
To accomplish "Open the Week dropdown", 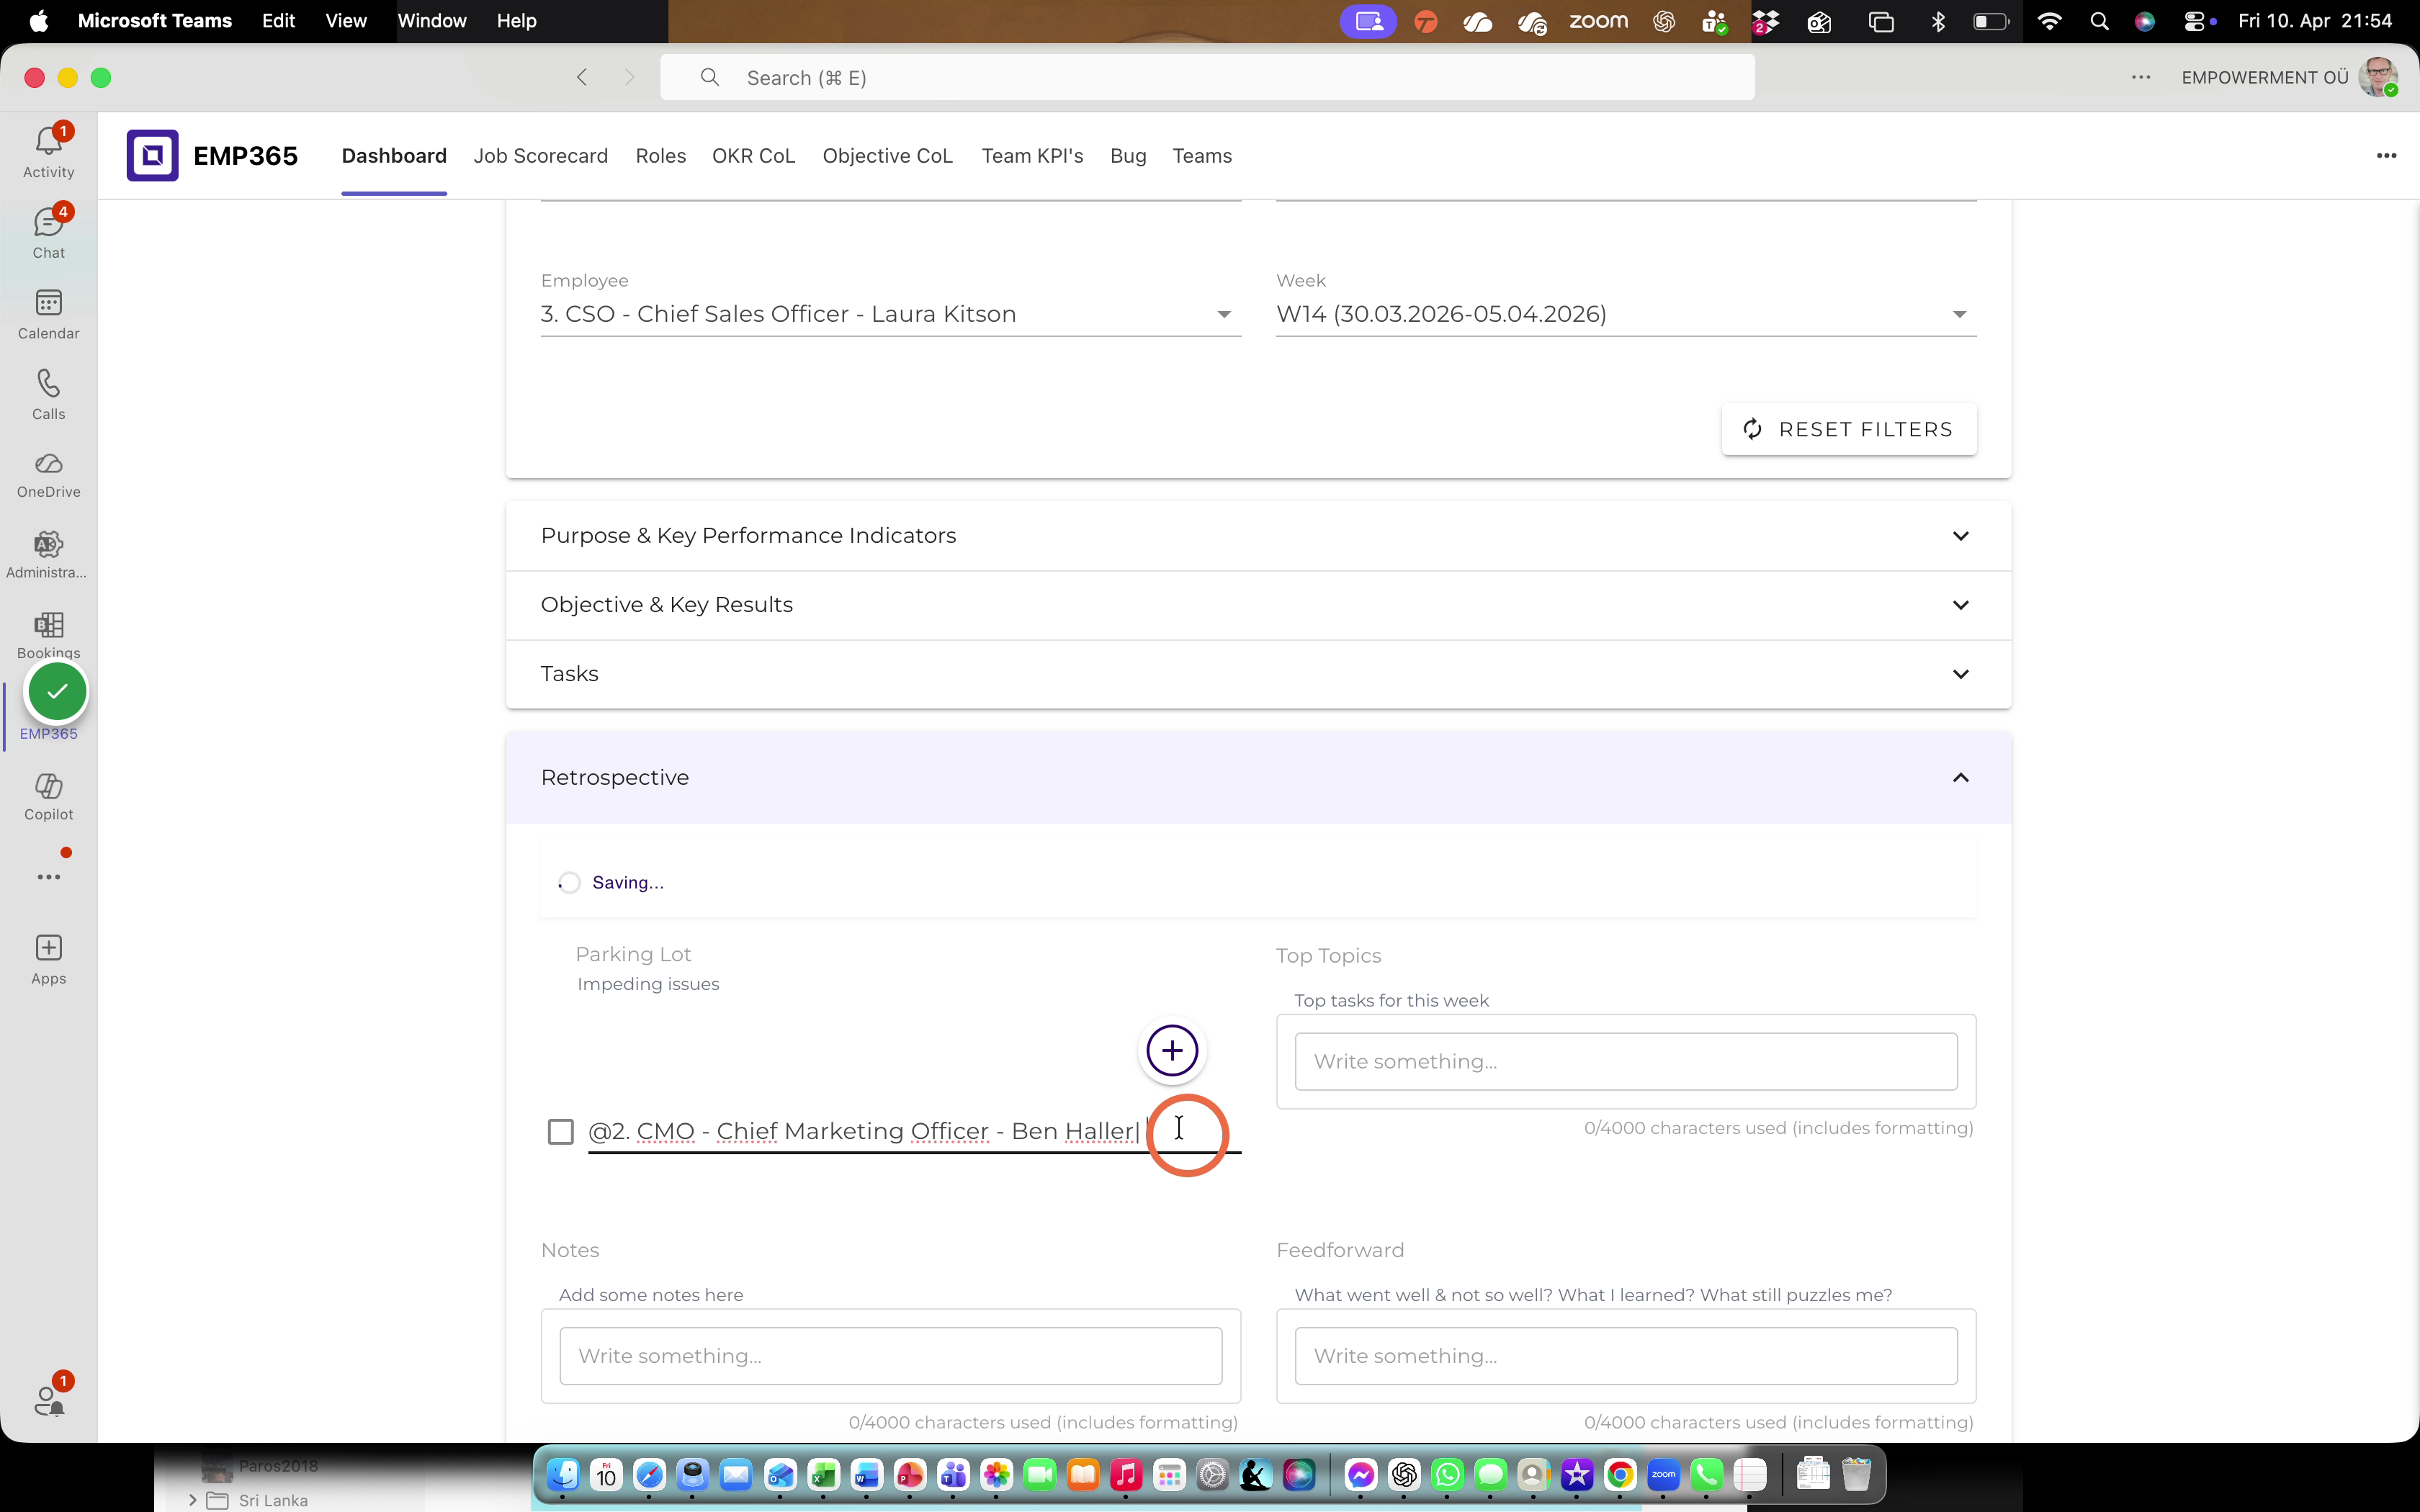I will coord(1625,314).
